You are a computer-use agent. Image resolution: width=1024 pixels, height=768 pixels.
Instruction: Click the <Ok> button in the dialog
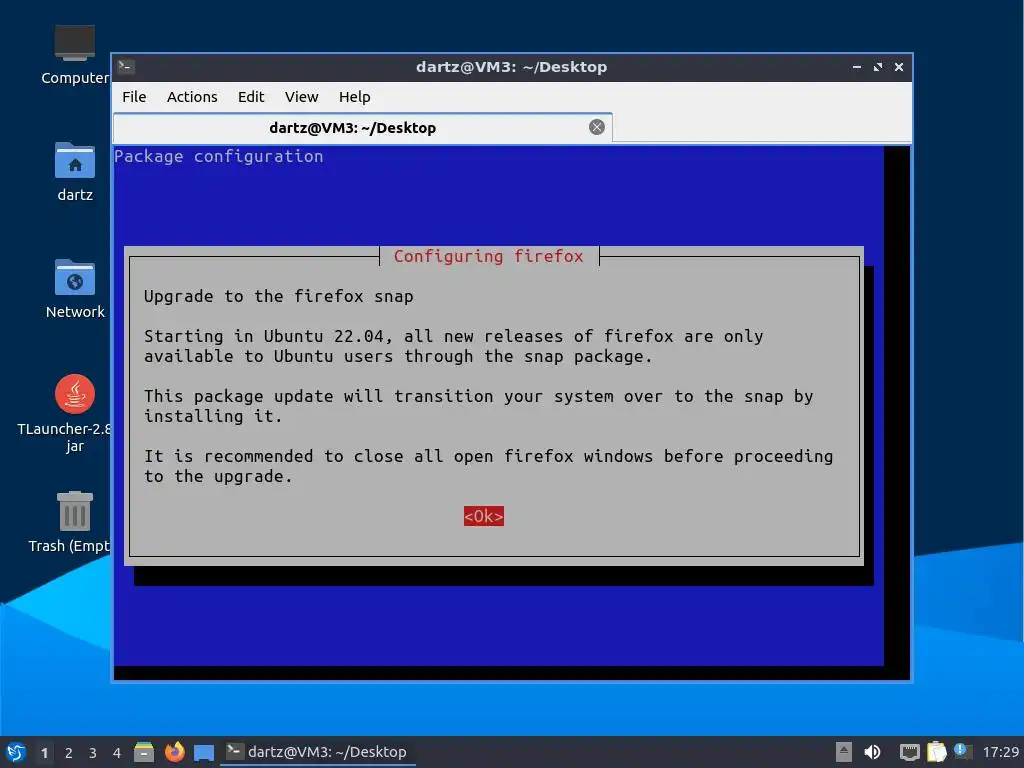483,516
